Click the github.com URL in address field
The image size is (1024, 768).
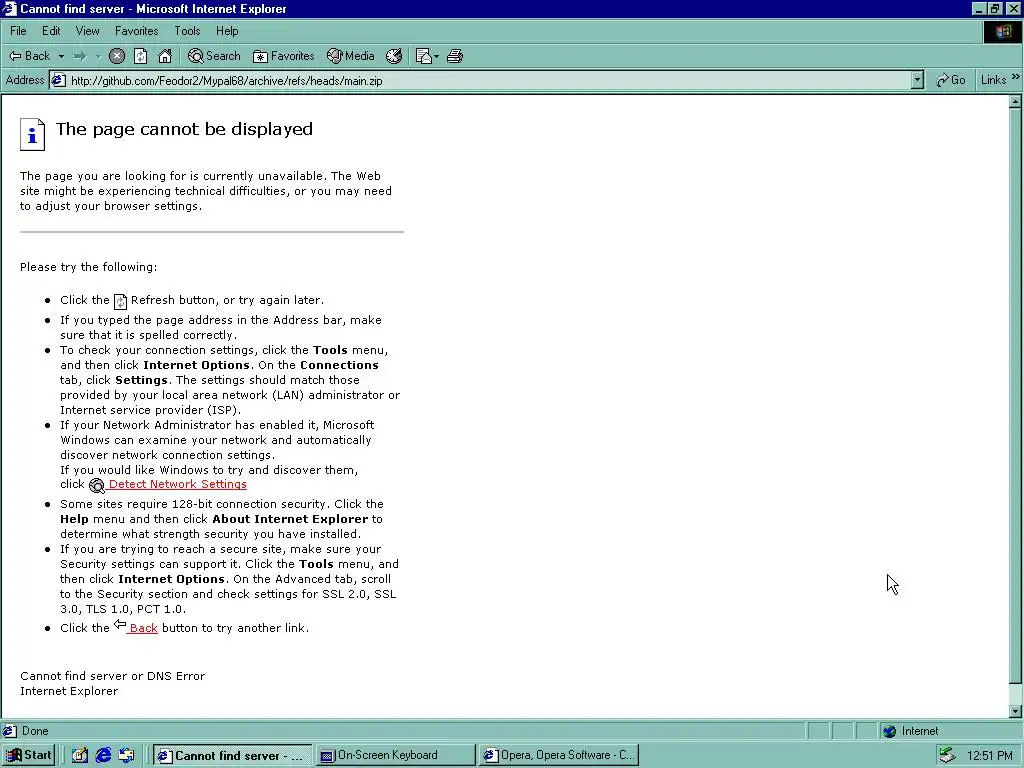click(227, 81)
